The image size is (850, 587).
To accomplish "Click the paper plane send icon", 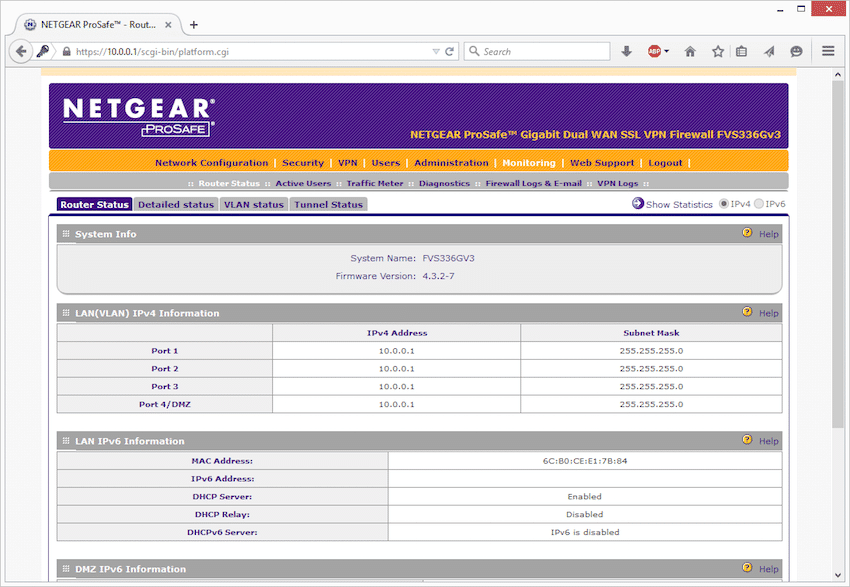I will (x=769, y=51).
